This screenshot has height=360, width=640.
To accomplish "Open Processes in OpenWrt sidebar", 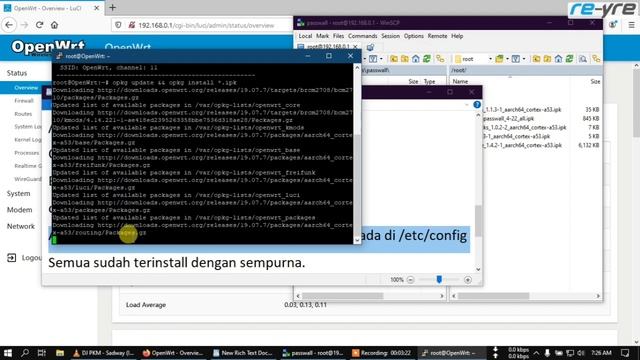I will pyautogui.click(x=27, y=153).
